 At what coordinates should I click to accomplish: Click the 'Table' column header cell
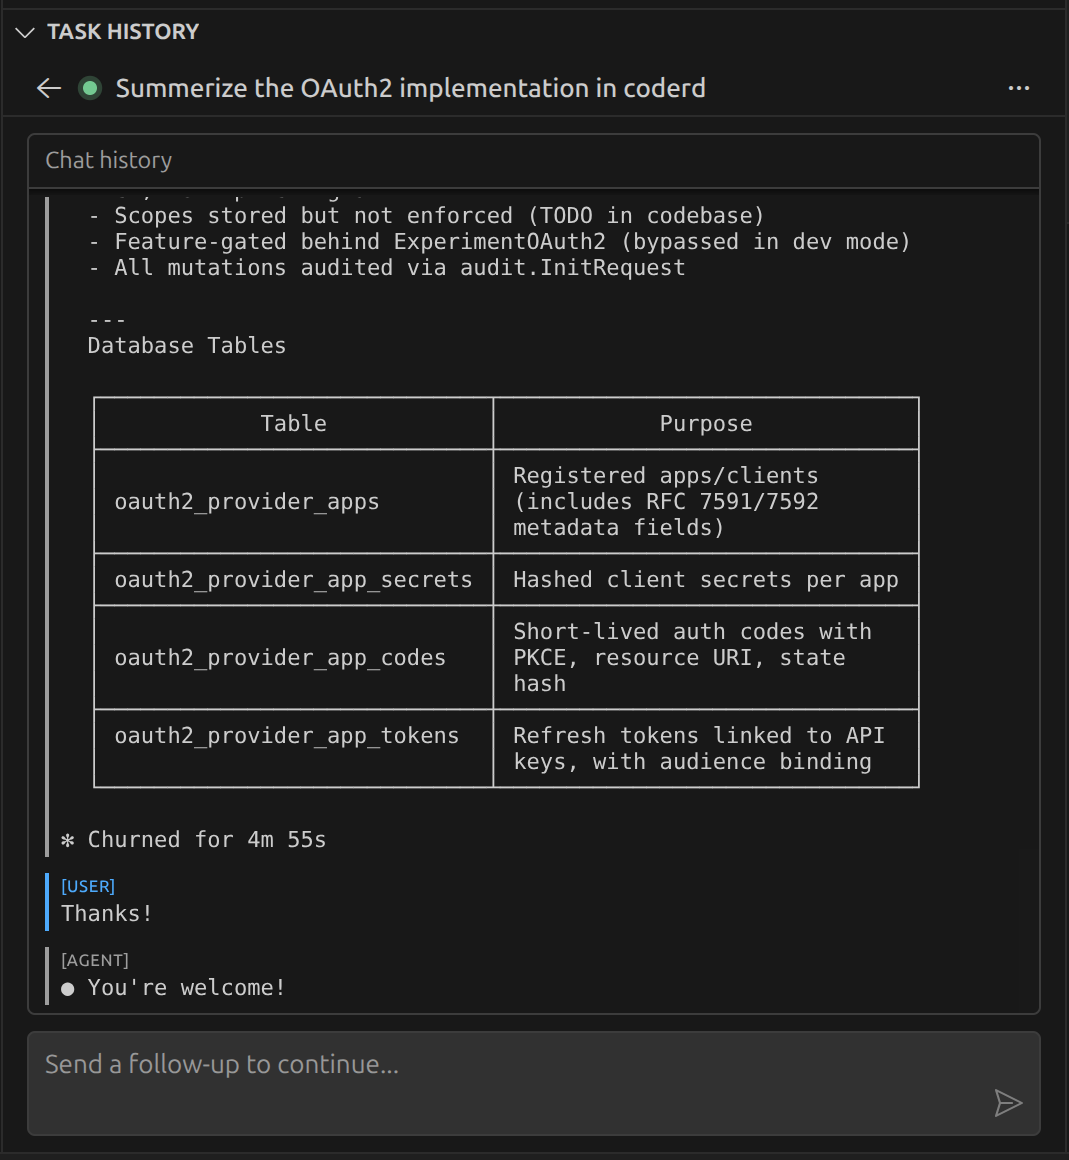293,423
